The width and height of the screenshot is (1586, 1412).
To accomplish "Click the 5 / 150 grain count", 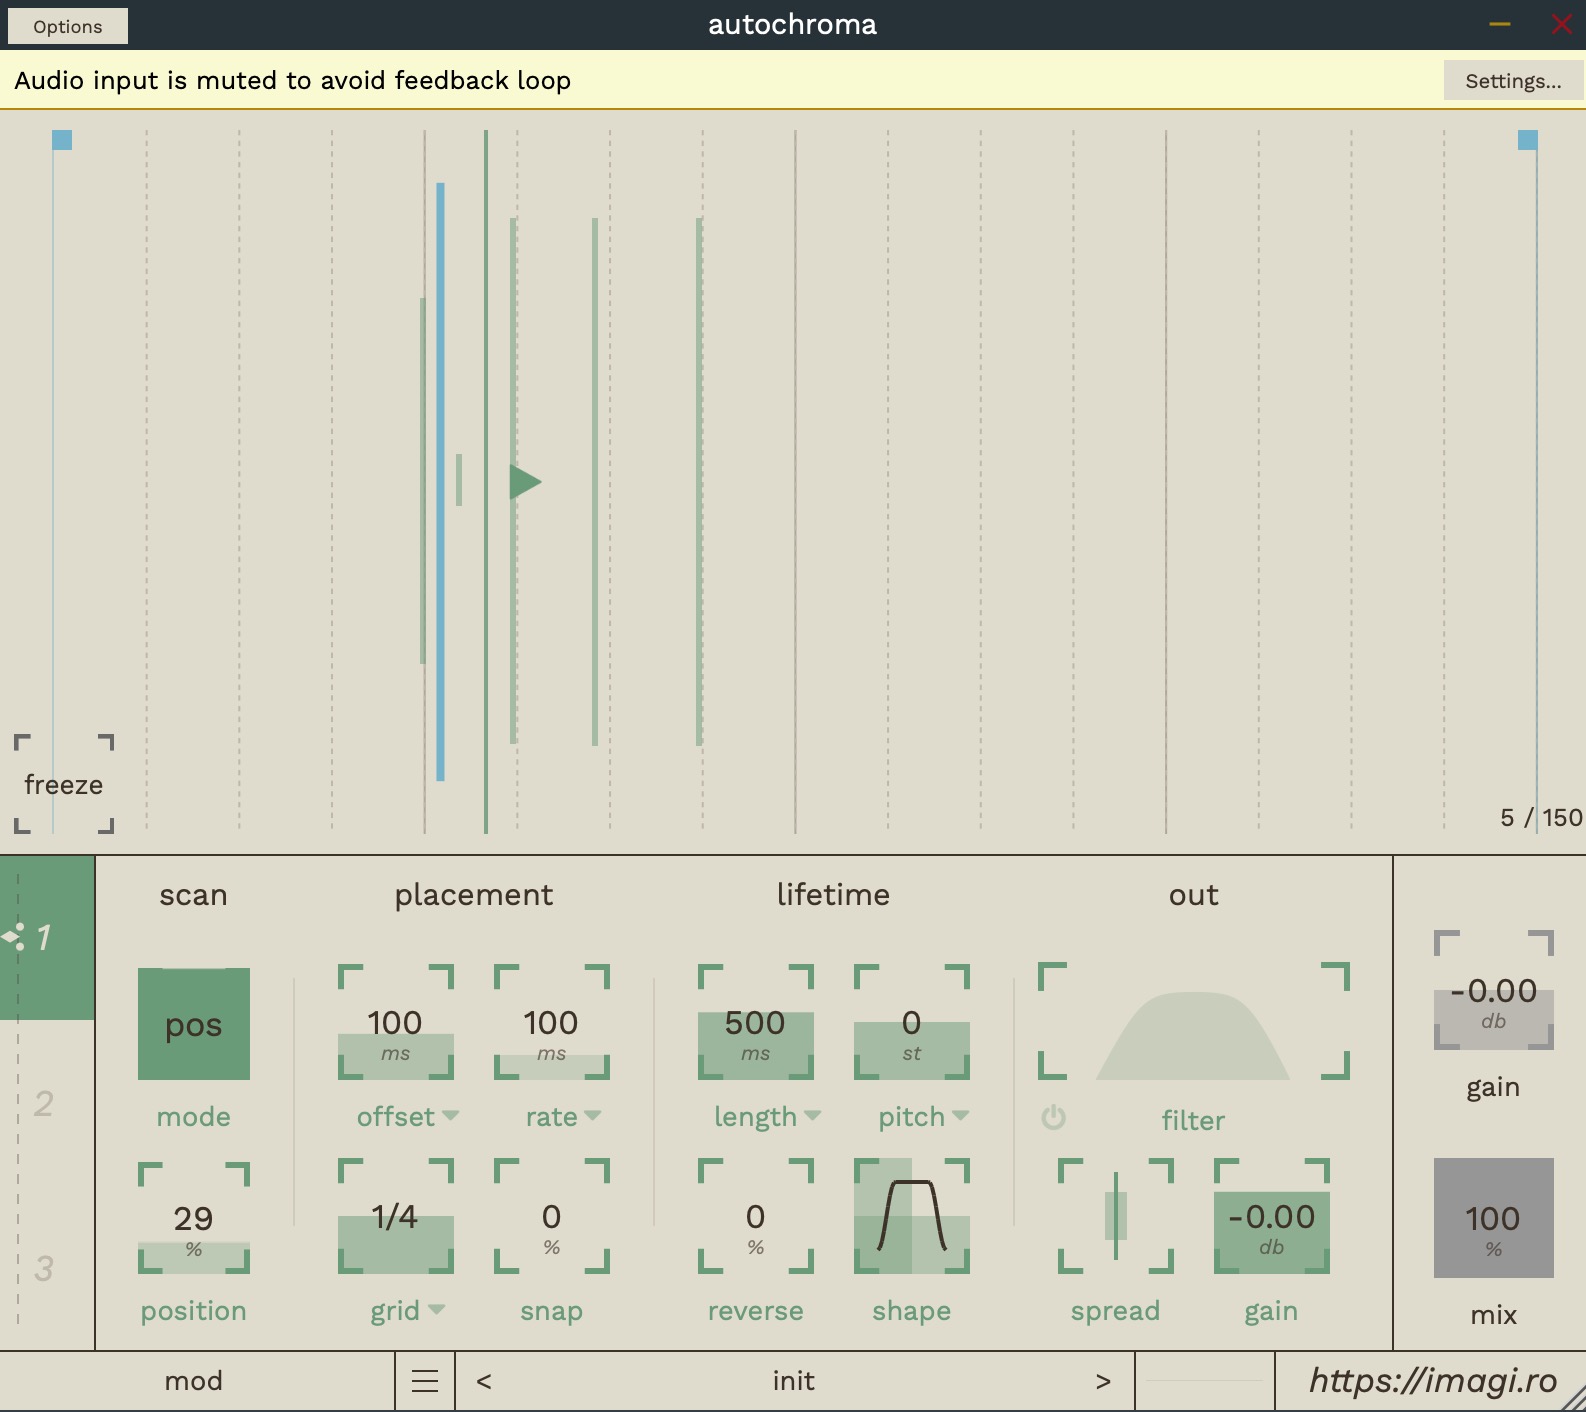I will (1541, 817).
